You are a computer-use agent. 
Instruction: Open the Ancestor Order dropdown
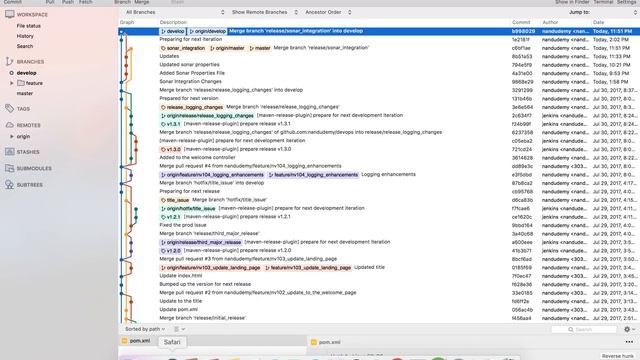point(328,12)
